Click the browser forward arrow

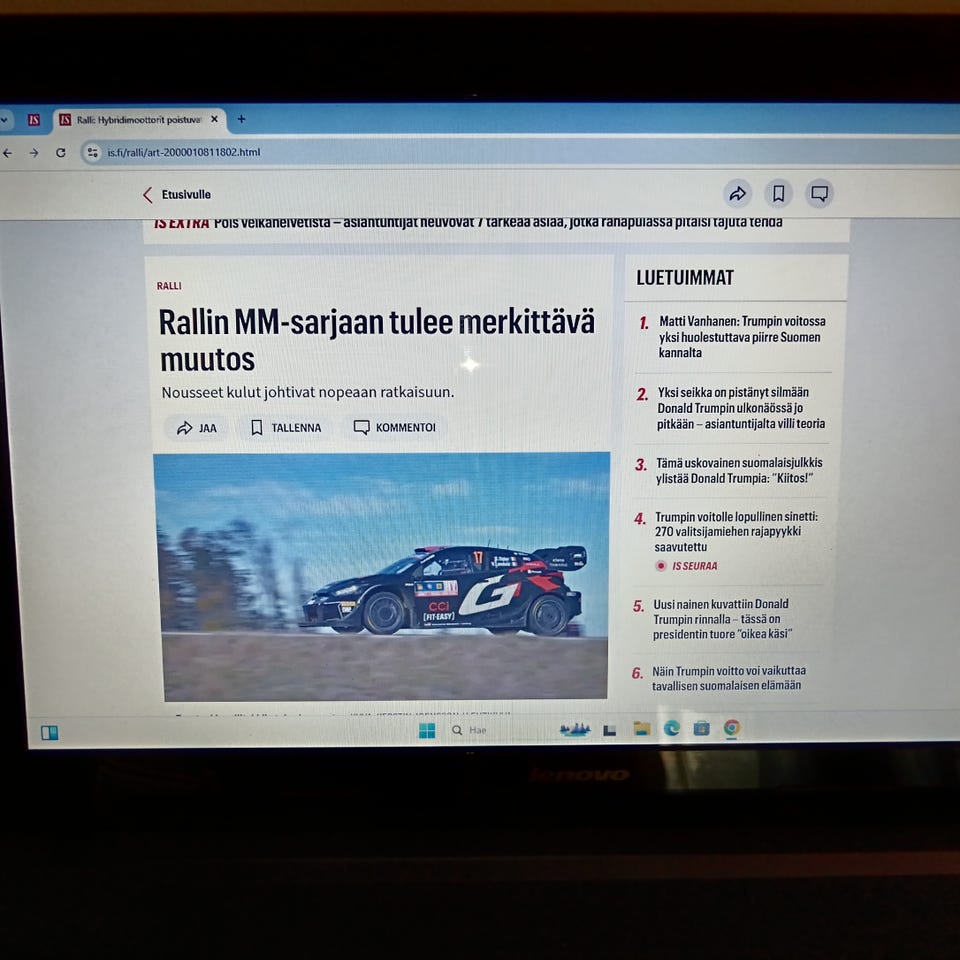coord(34,153)
